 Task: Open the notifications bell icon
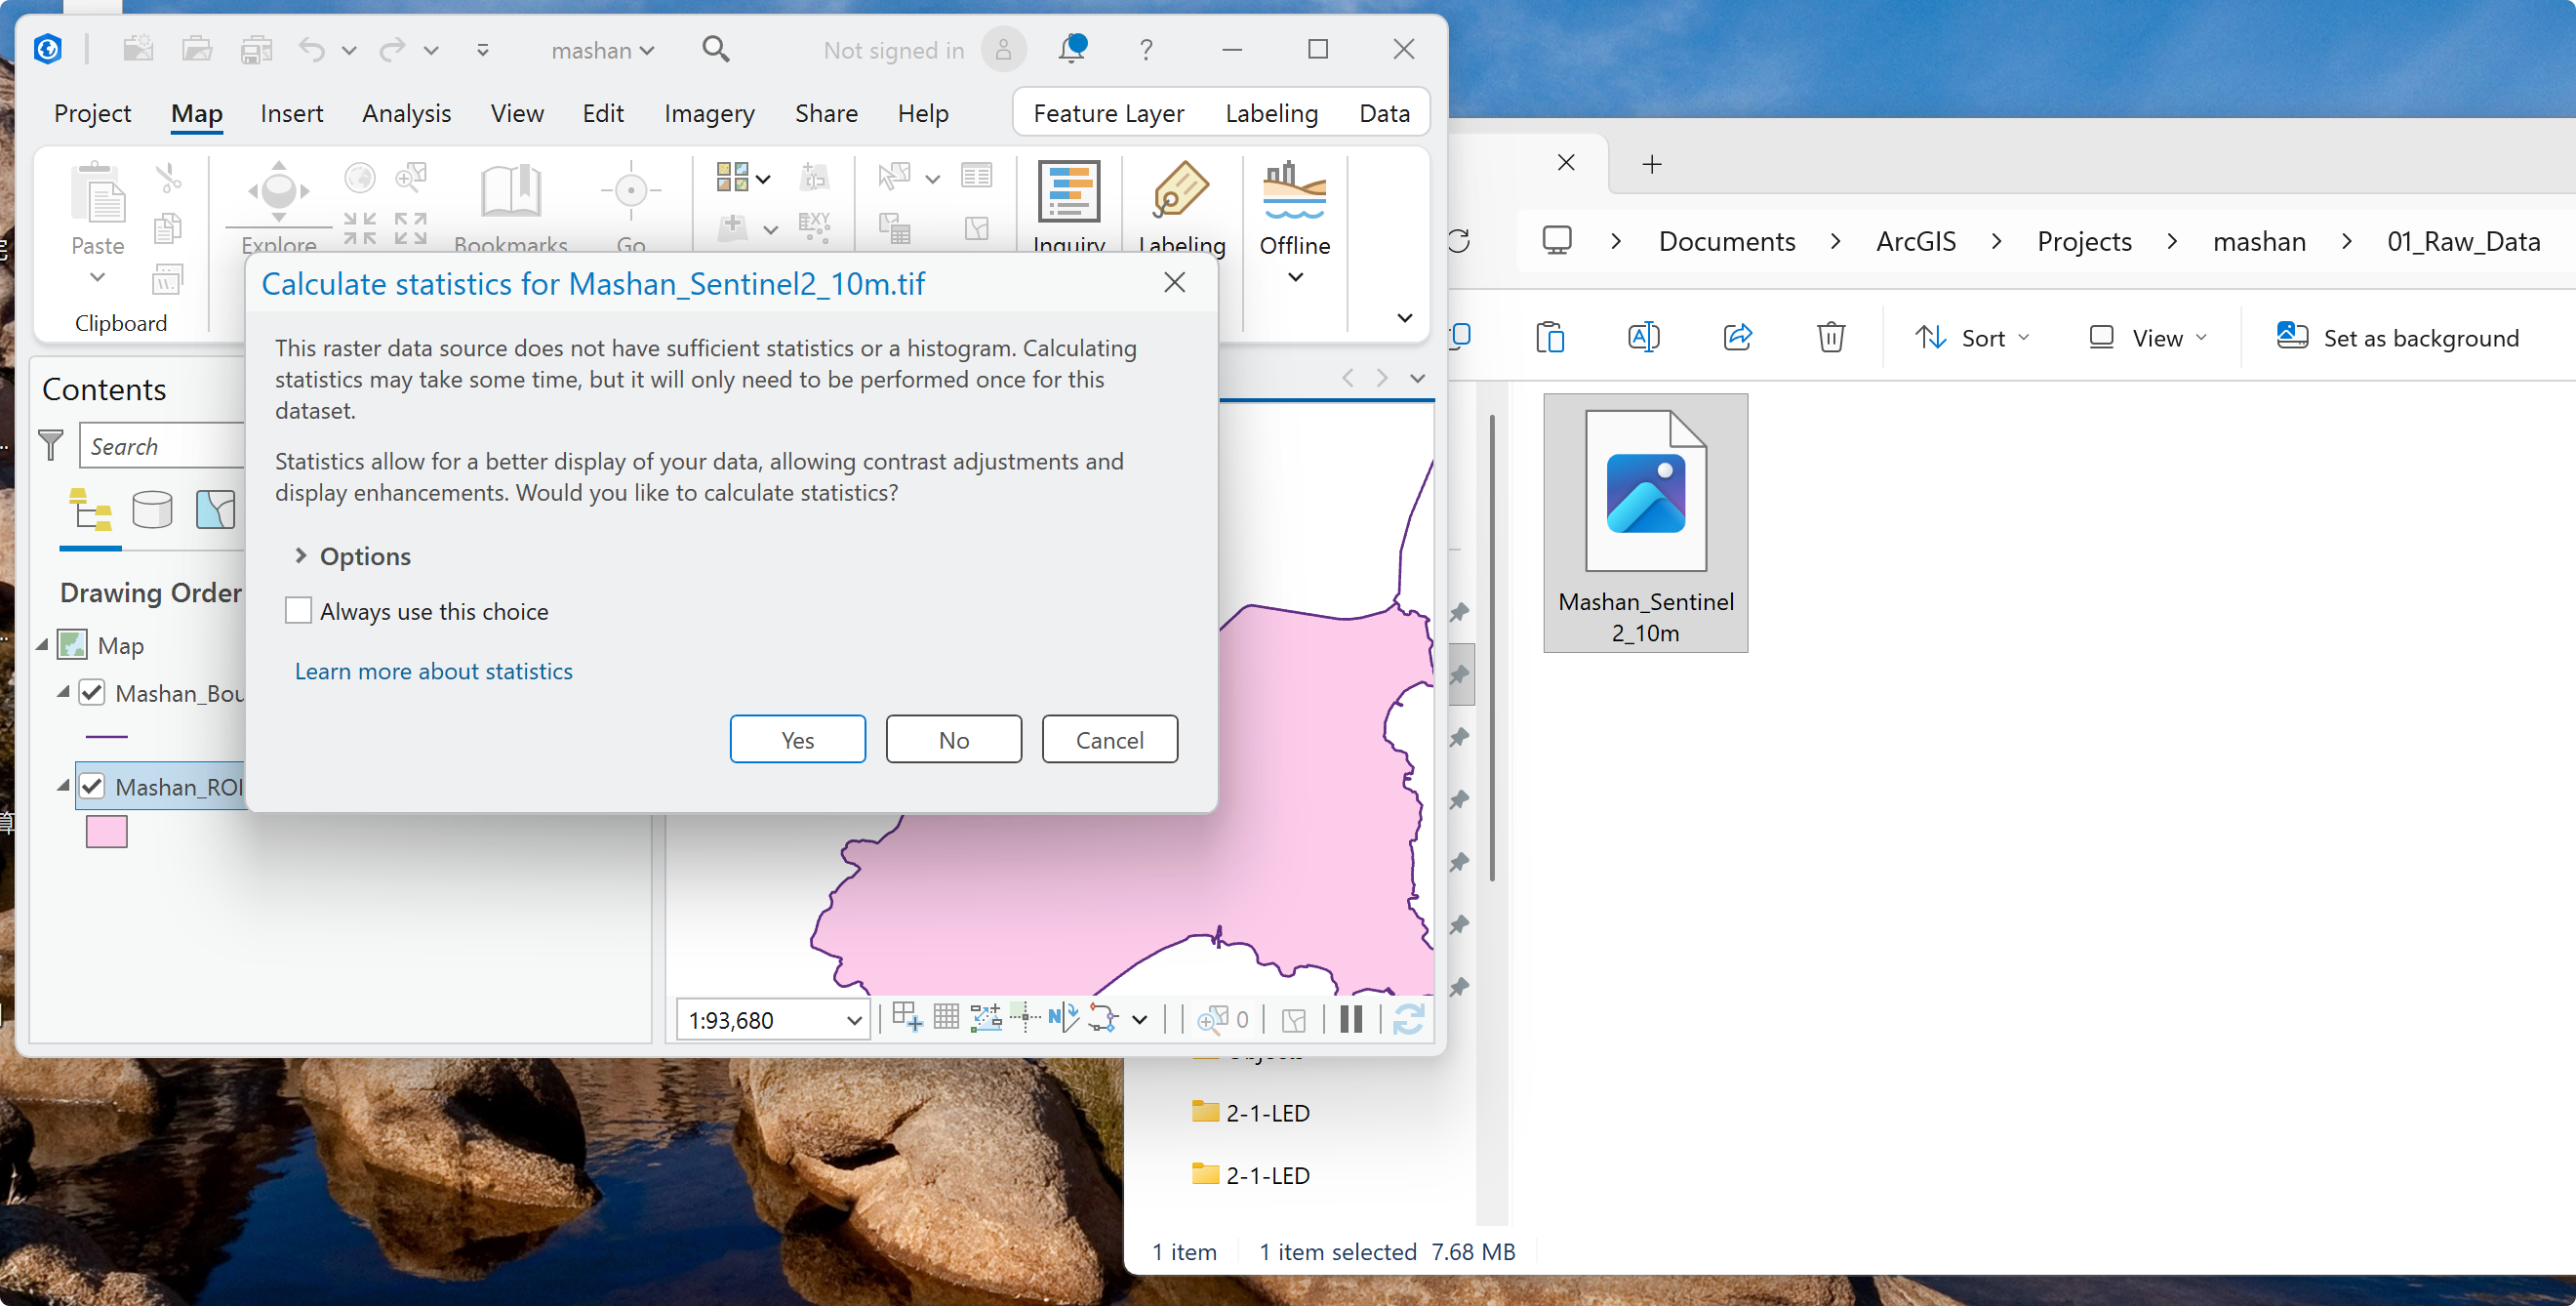pos(1072,48)
